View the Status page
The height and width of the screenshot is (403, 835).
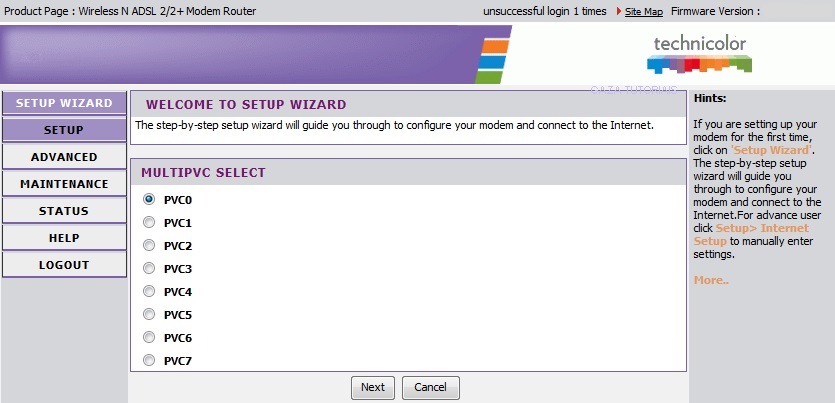[64, 211]
